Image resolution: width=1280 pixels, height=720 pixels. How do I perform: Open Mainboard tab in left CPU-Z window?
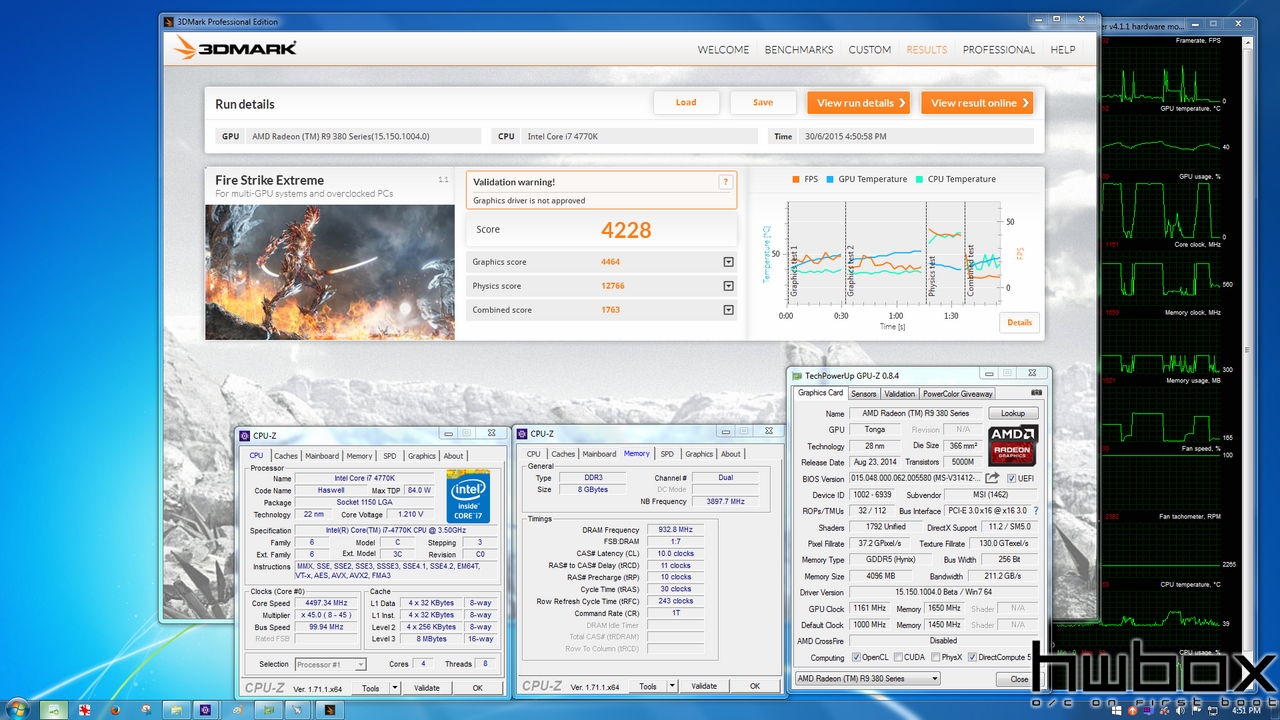322,456
